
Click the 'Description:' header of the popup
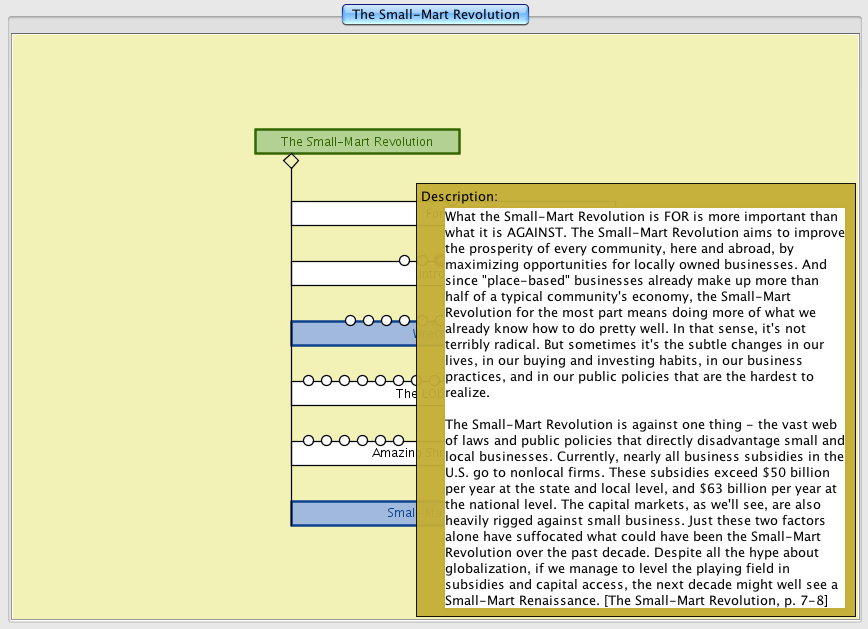click(459, 197)
